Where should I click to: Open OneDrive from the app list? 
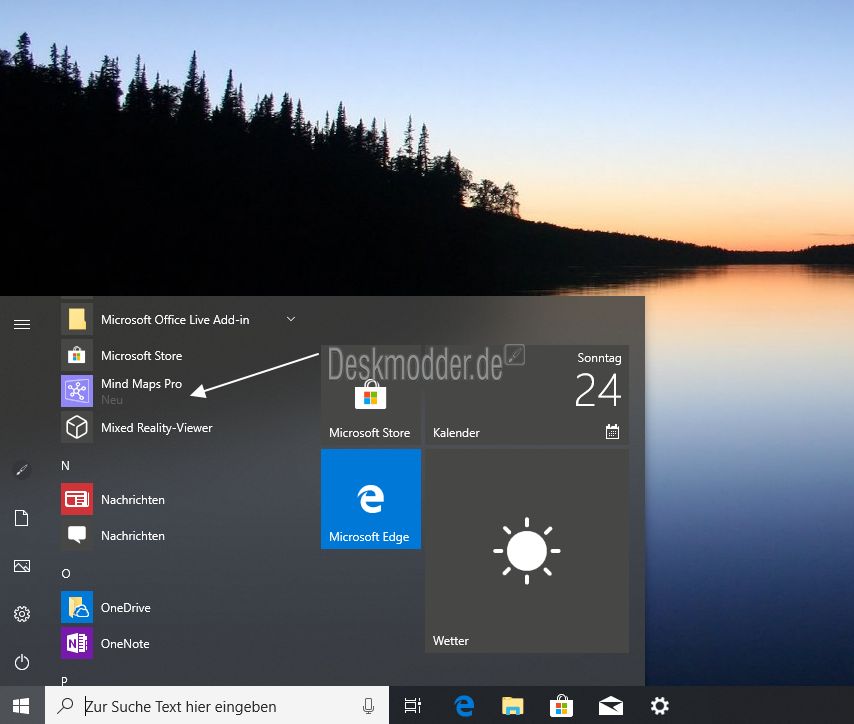click(x=180, y=607)
